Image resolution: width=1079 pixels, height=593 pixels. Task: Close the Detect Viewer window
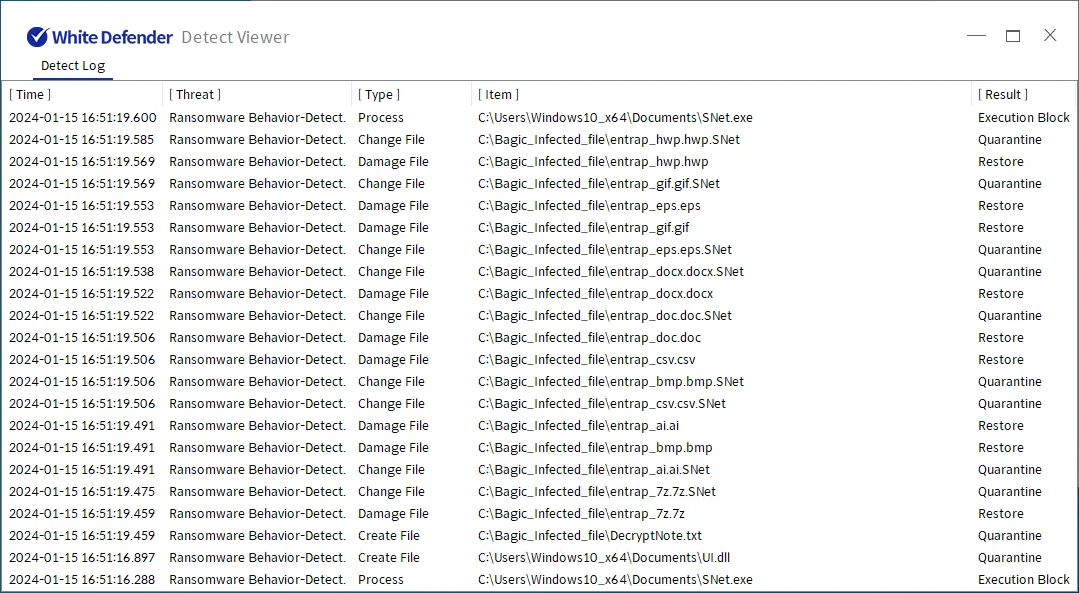point(1050,36)
